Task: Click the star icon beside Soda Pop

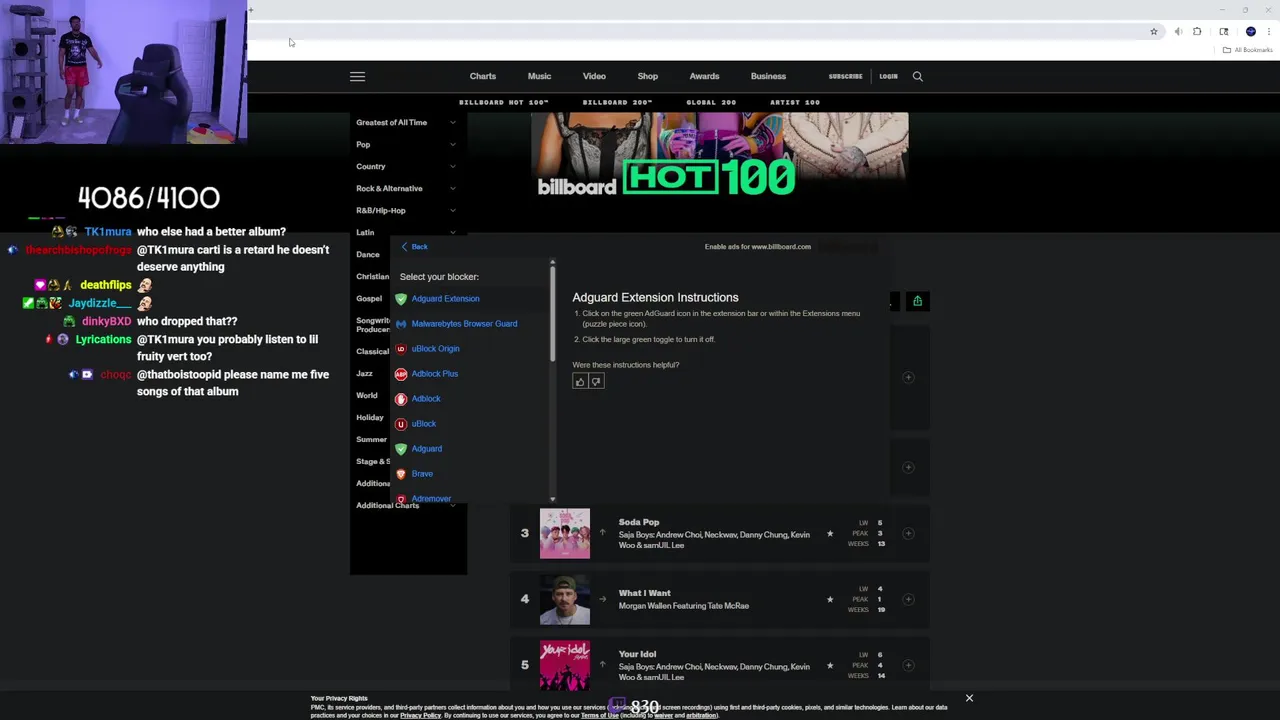Action: pos(830,533)
